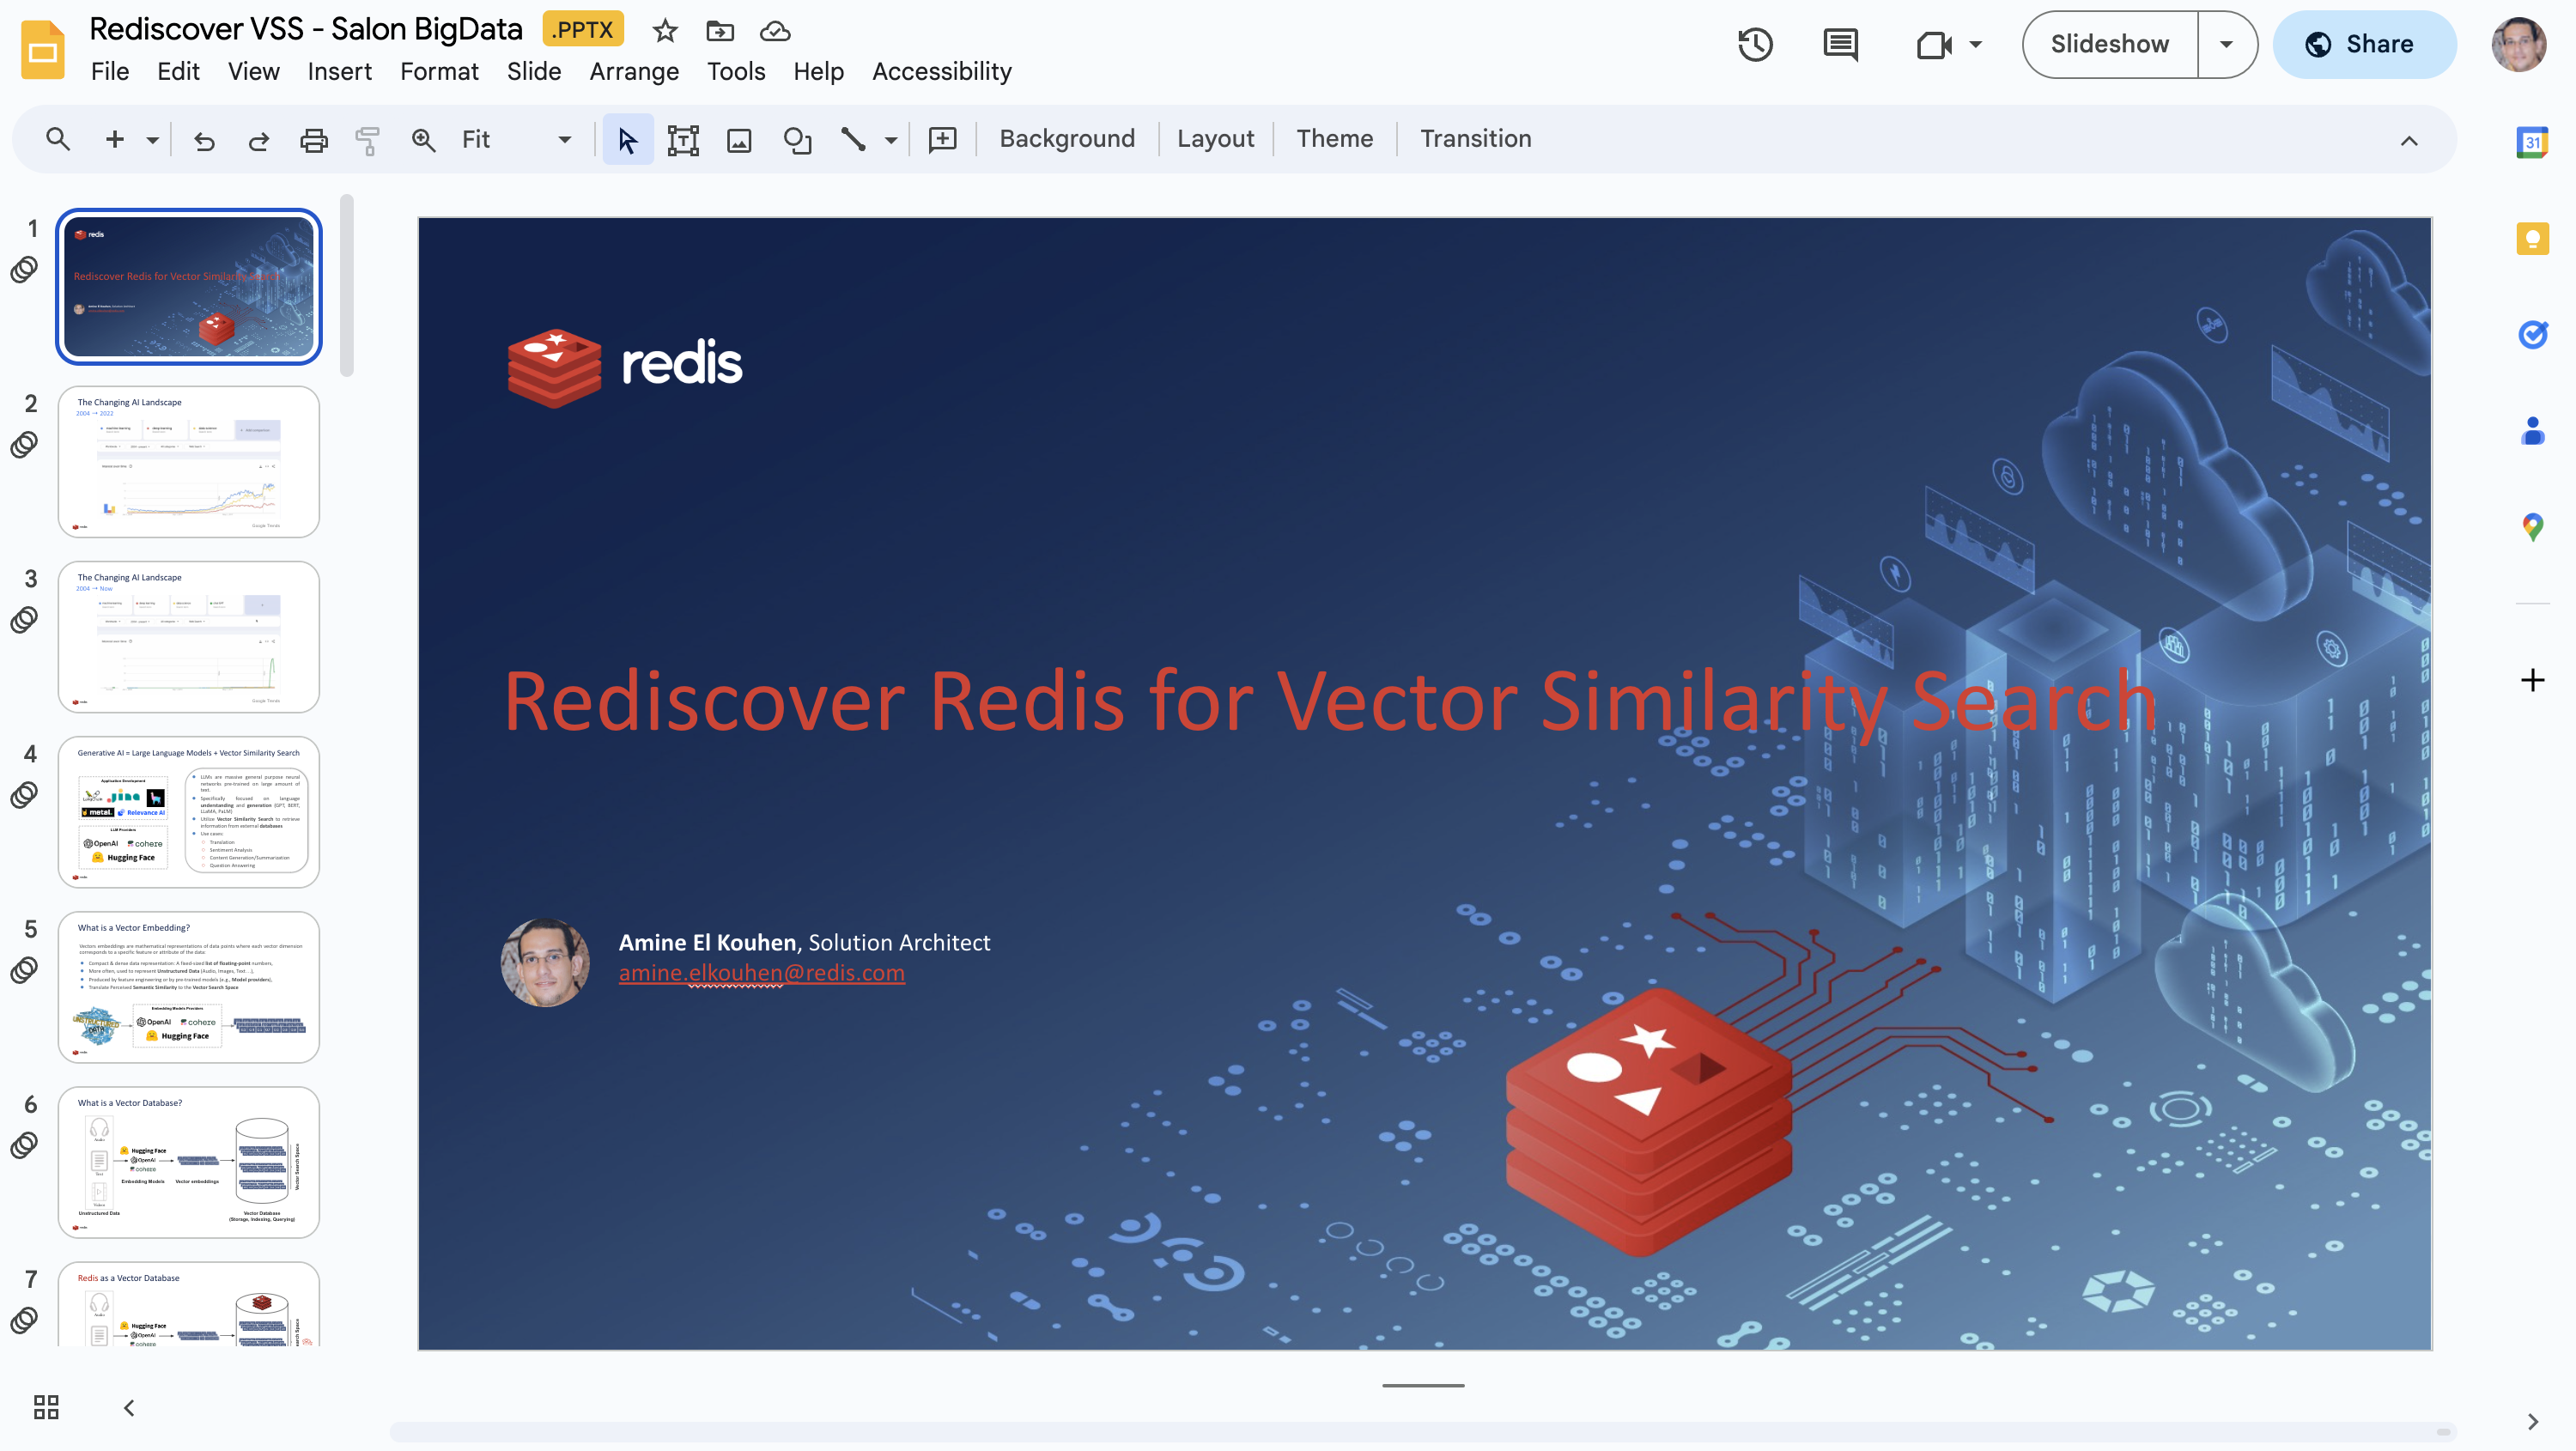
Task: Switch to grid view of slides
Action: point(46,1407)
